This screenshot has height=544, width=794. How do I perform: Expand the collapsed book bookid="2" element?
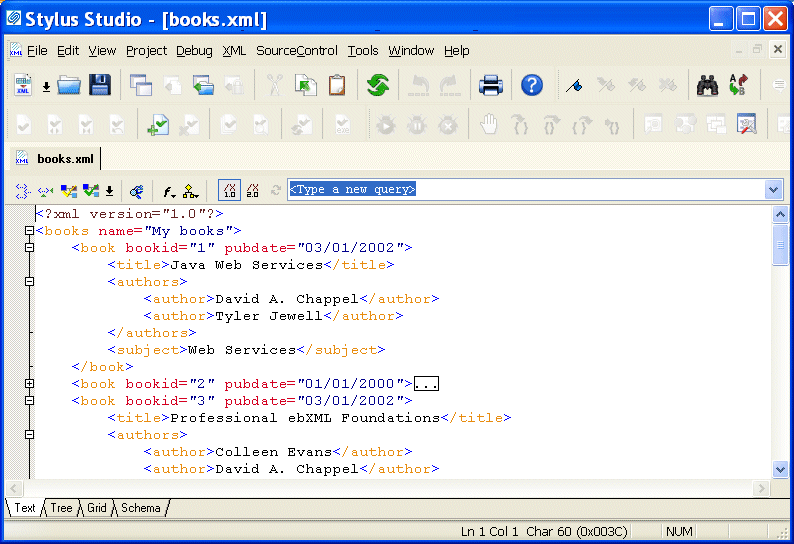(x=29, y=384)
